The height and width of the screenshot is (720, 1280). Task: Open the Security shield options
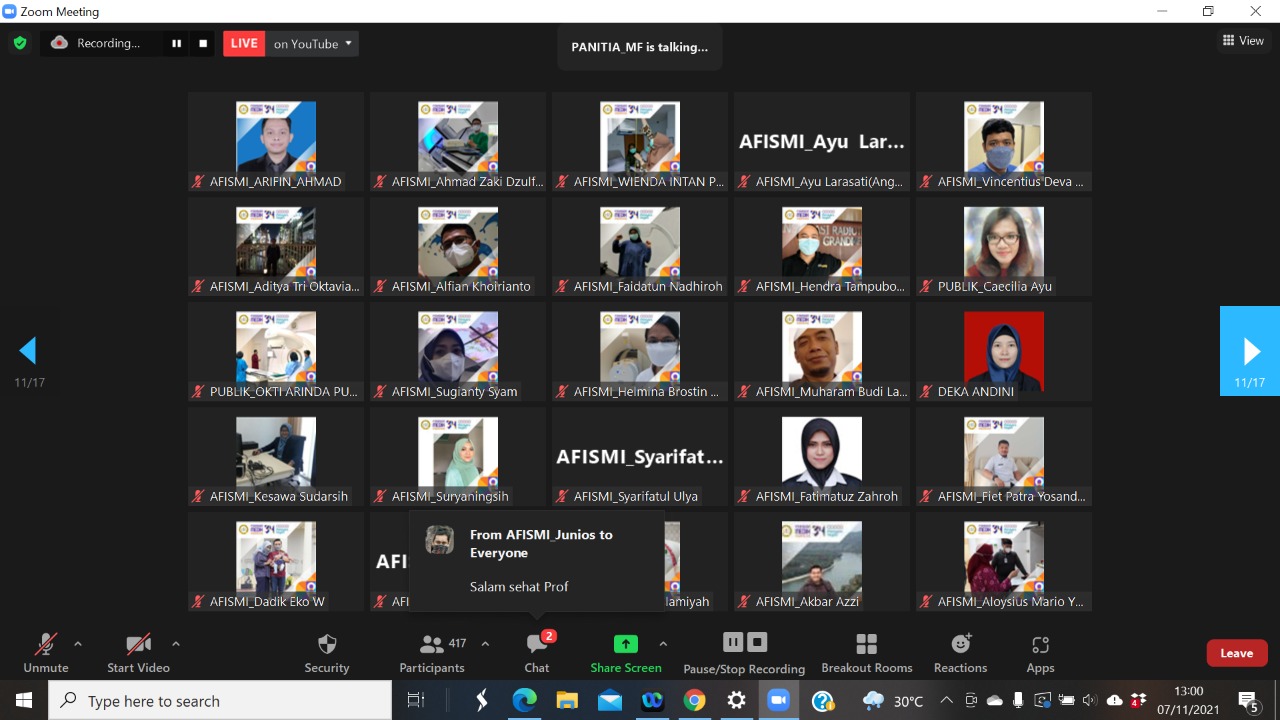coord(327,653)
